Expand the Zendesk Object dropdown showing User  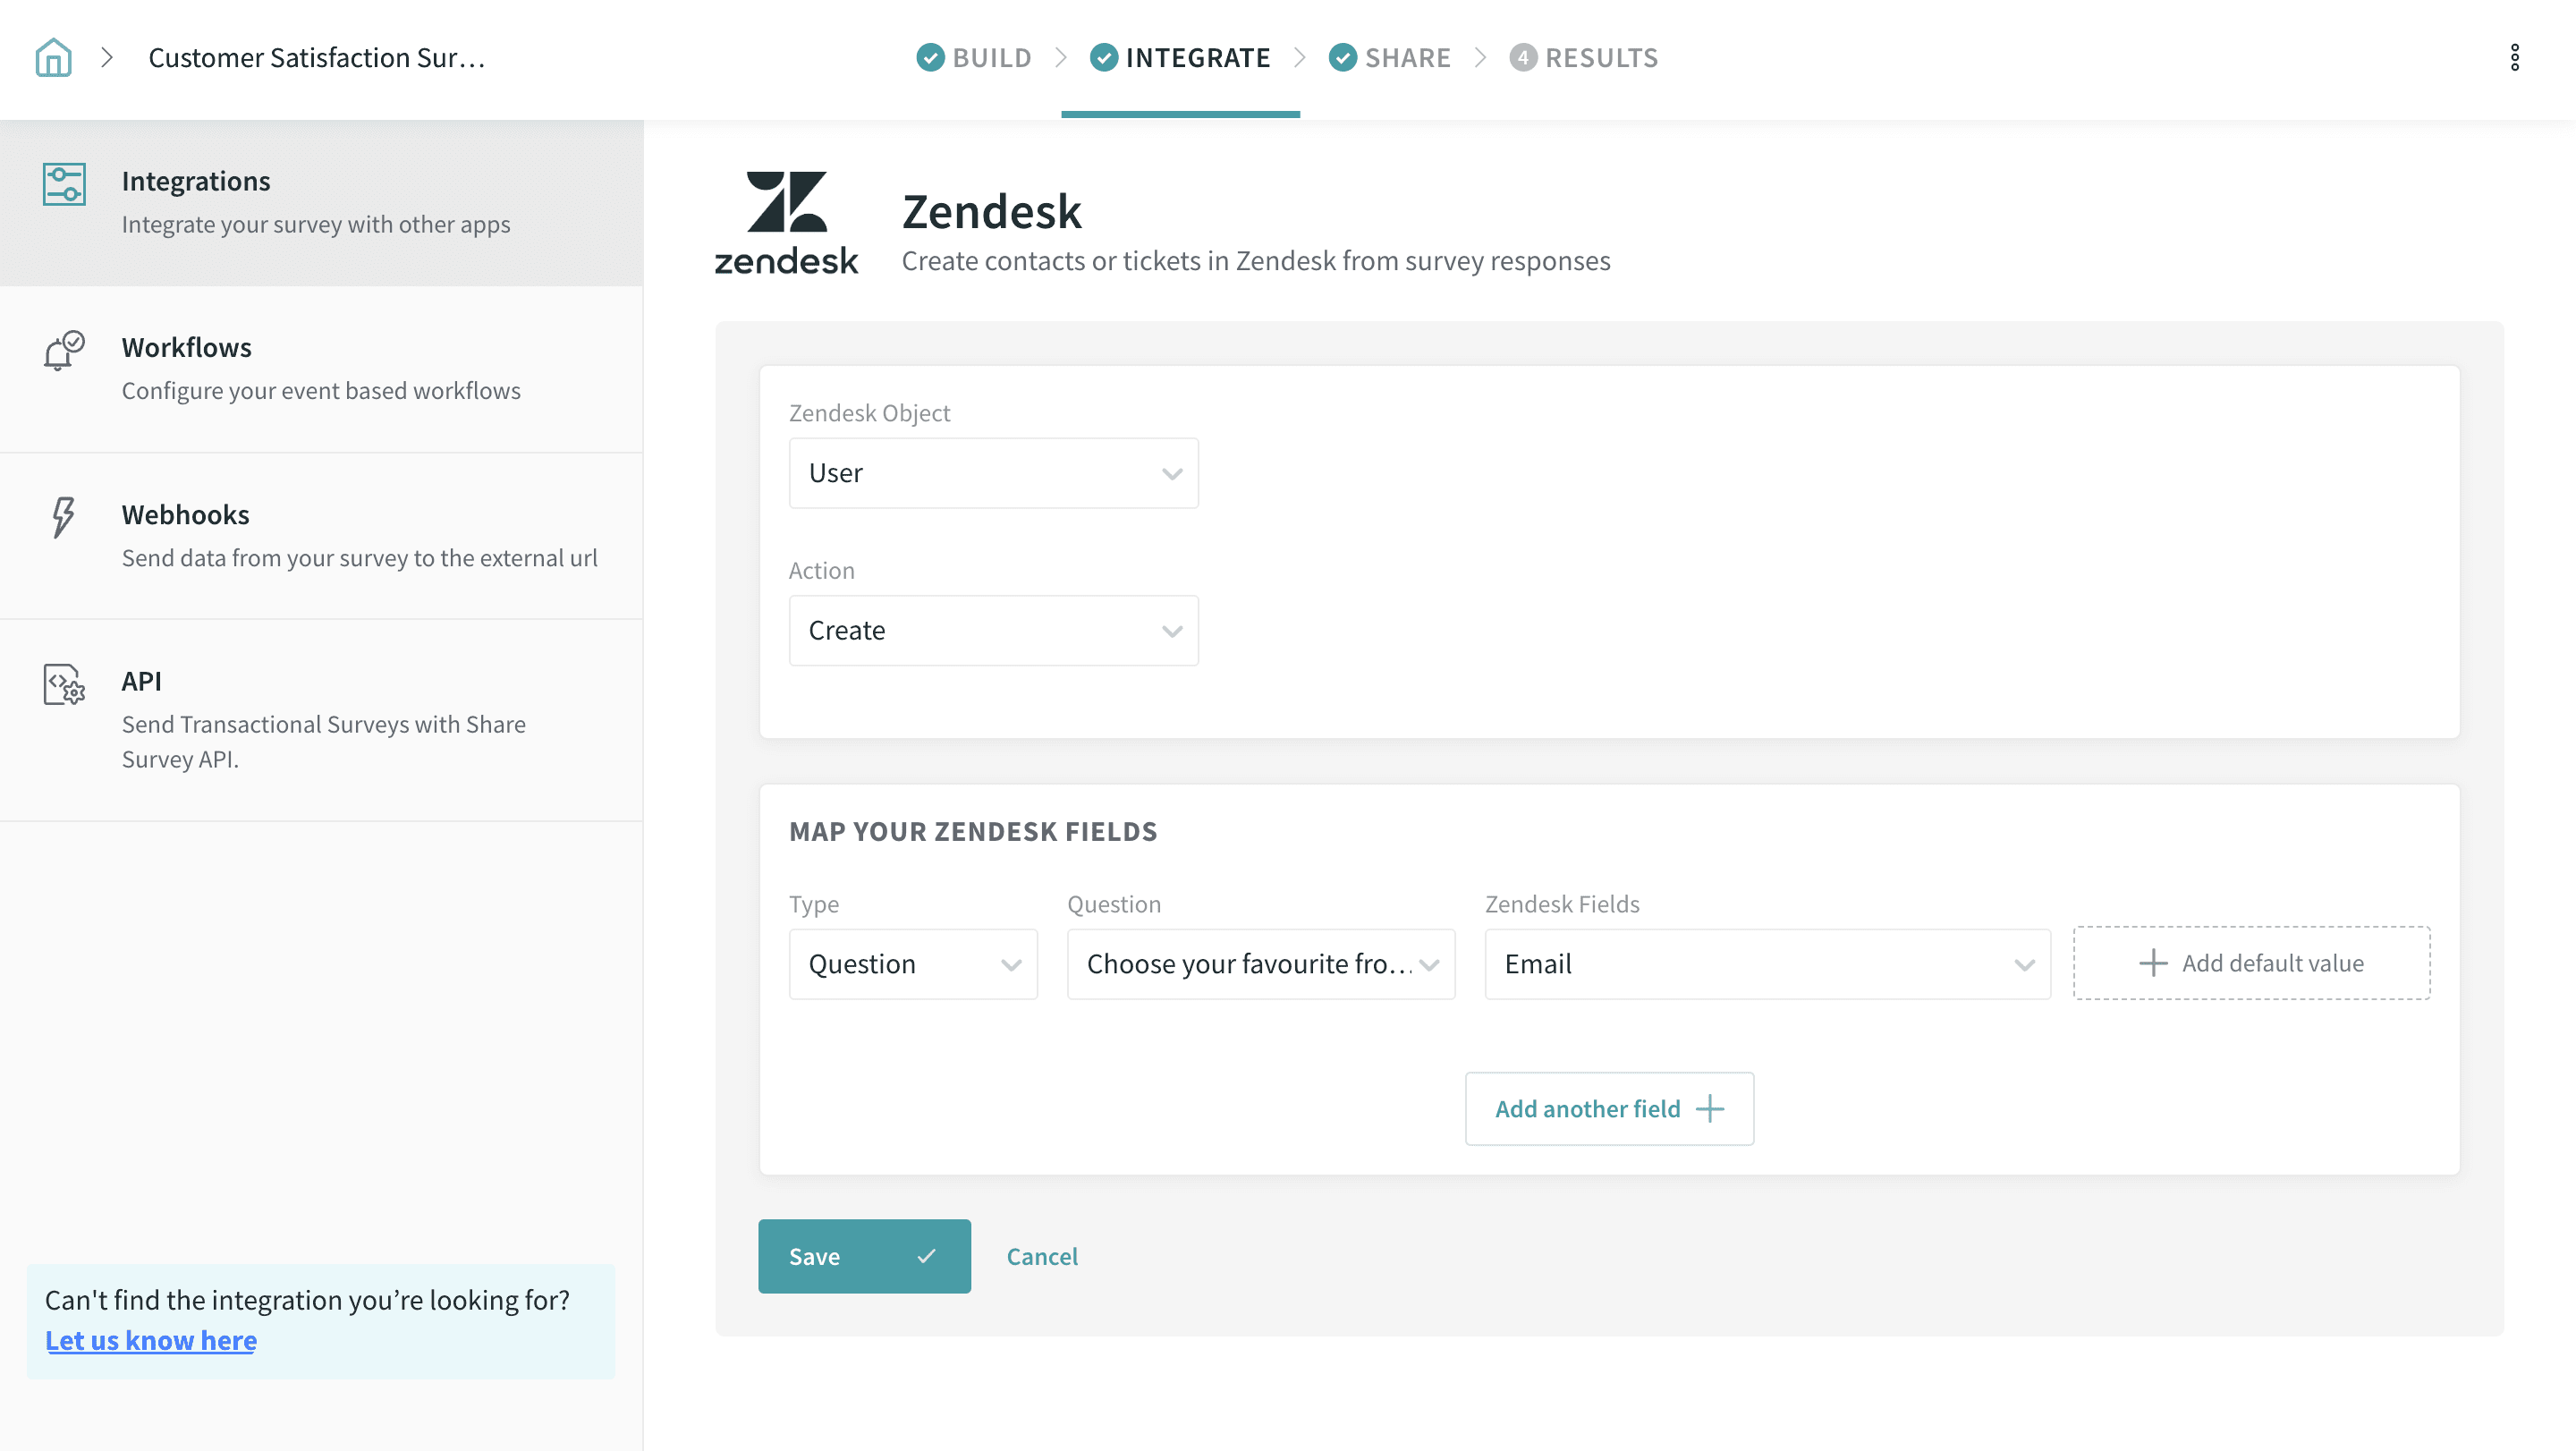[993, 473]
